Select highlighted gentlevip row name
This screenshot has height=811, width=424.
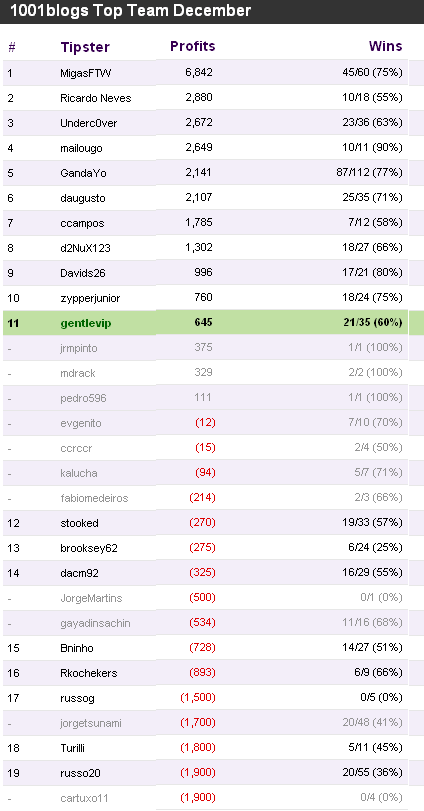pyautogui.click(x=86, y=323)
